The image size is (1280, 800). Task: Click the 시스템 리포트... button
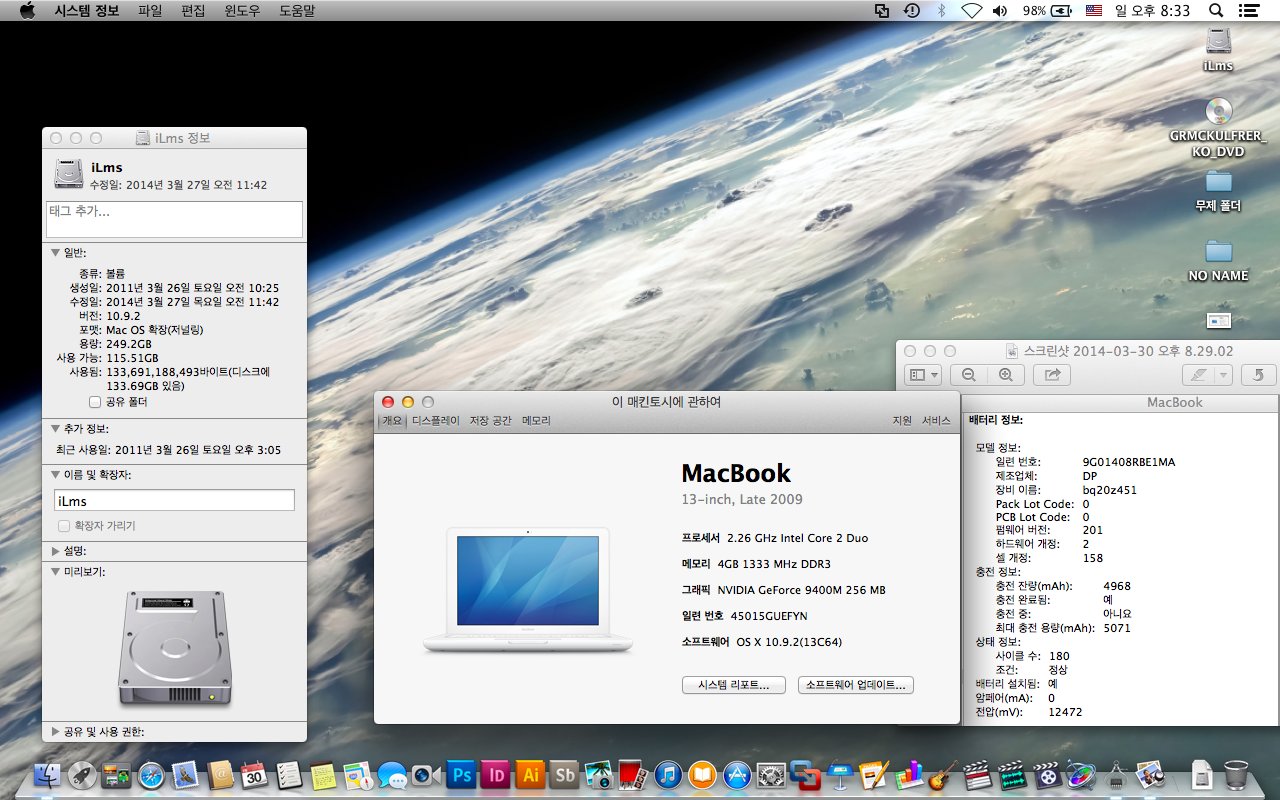coord(732,685)
